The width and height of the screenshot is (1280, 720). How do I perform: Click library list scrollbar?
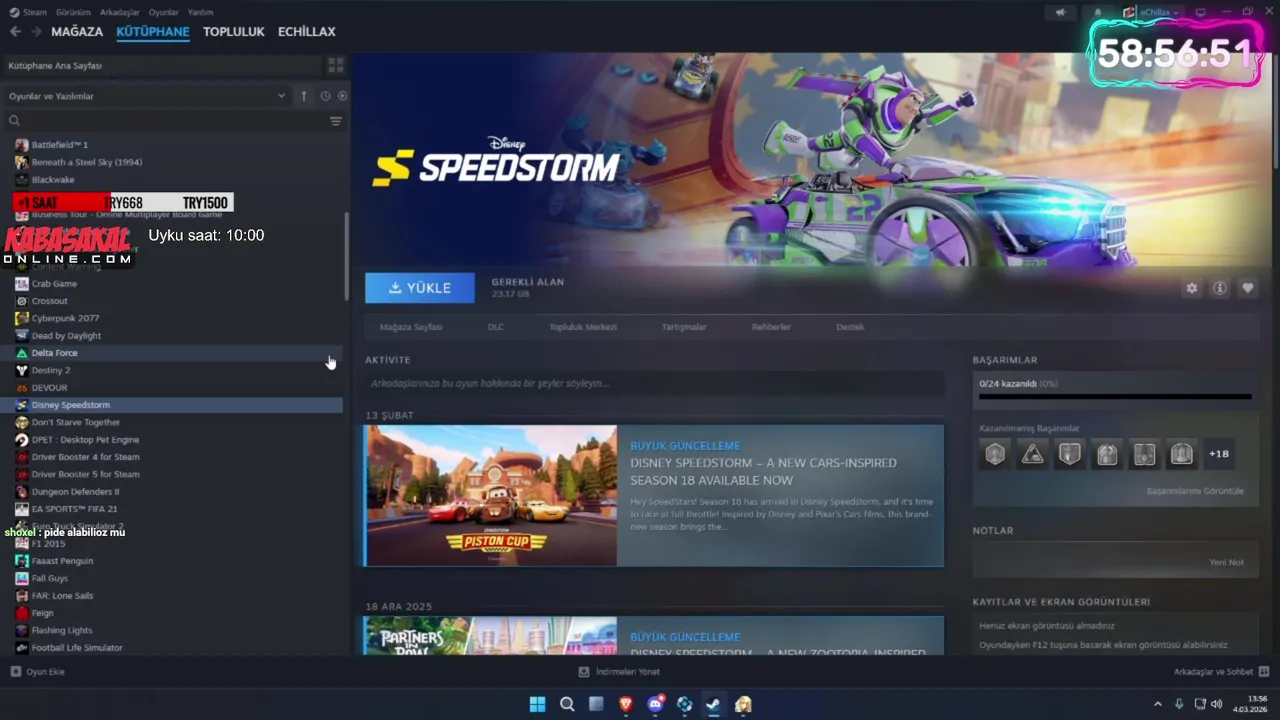click(347, 257)
